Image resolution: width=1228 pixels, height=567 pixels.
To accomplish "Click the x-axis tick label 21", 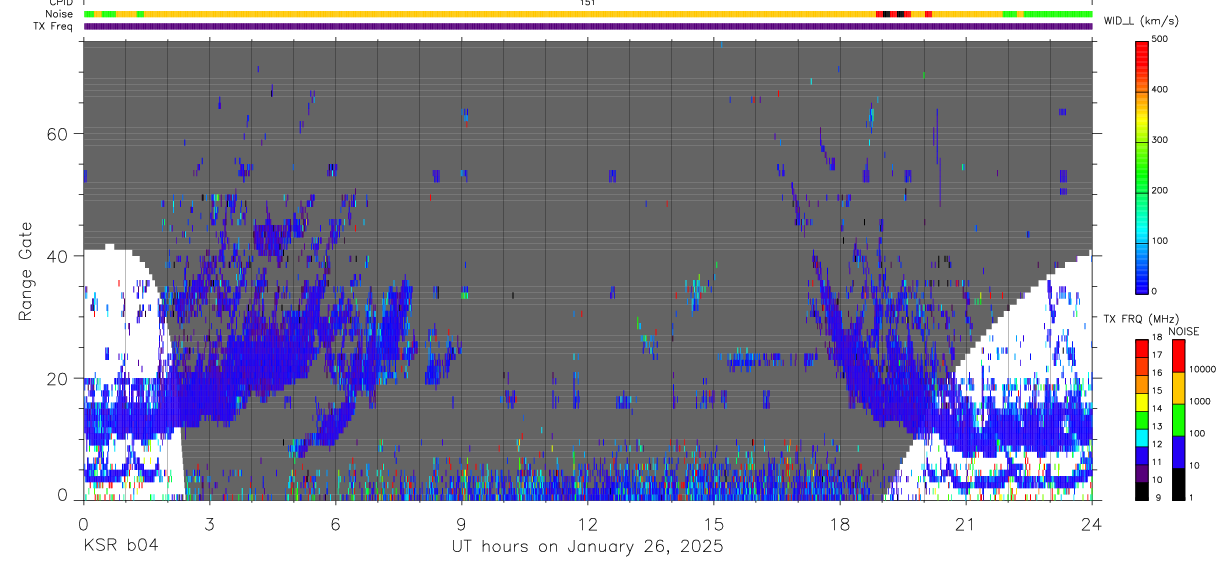I will [x=965, y=522].
